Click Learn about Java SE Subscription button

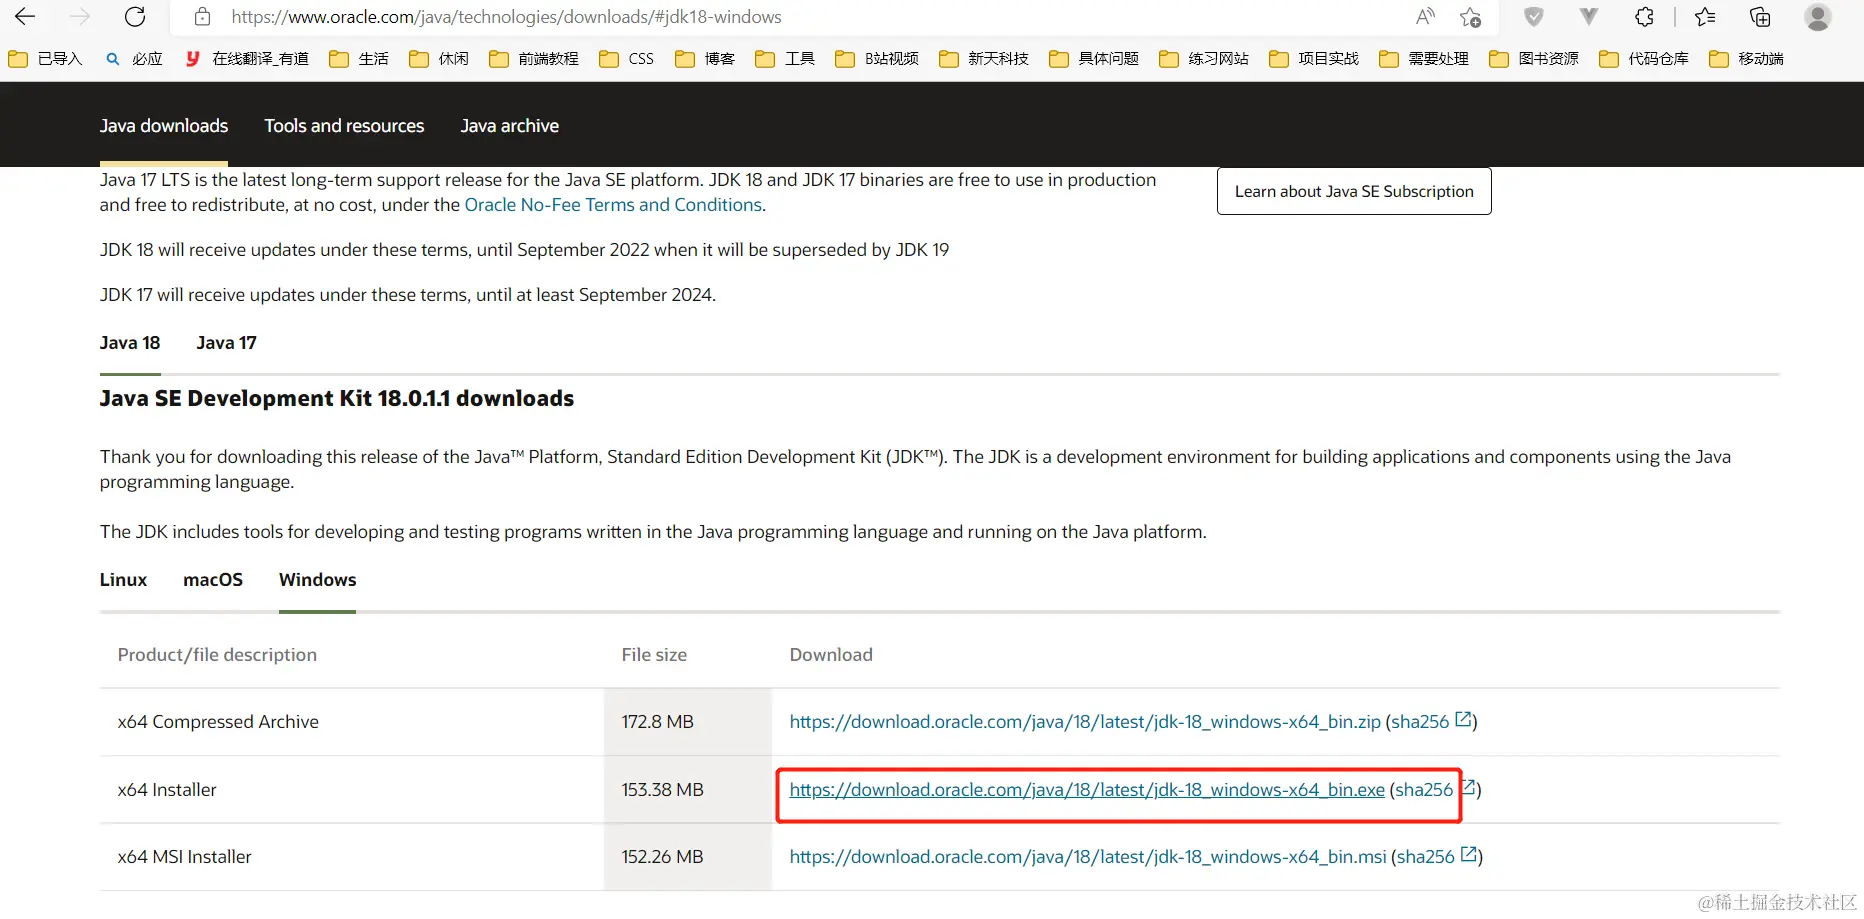1354,191
